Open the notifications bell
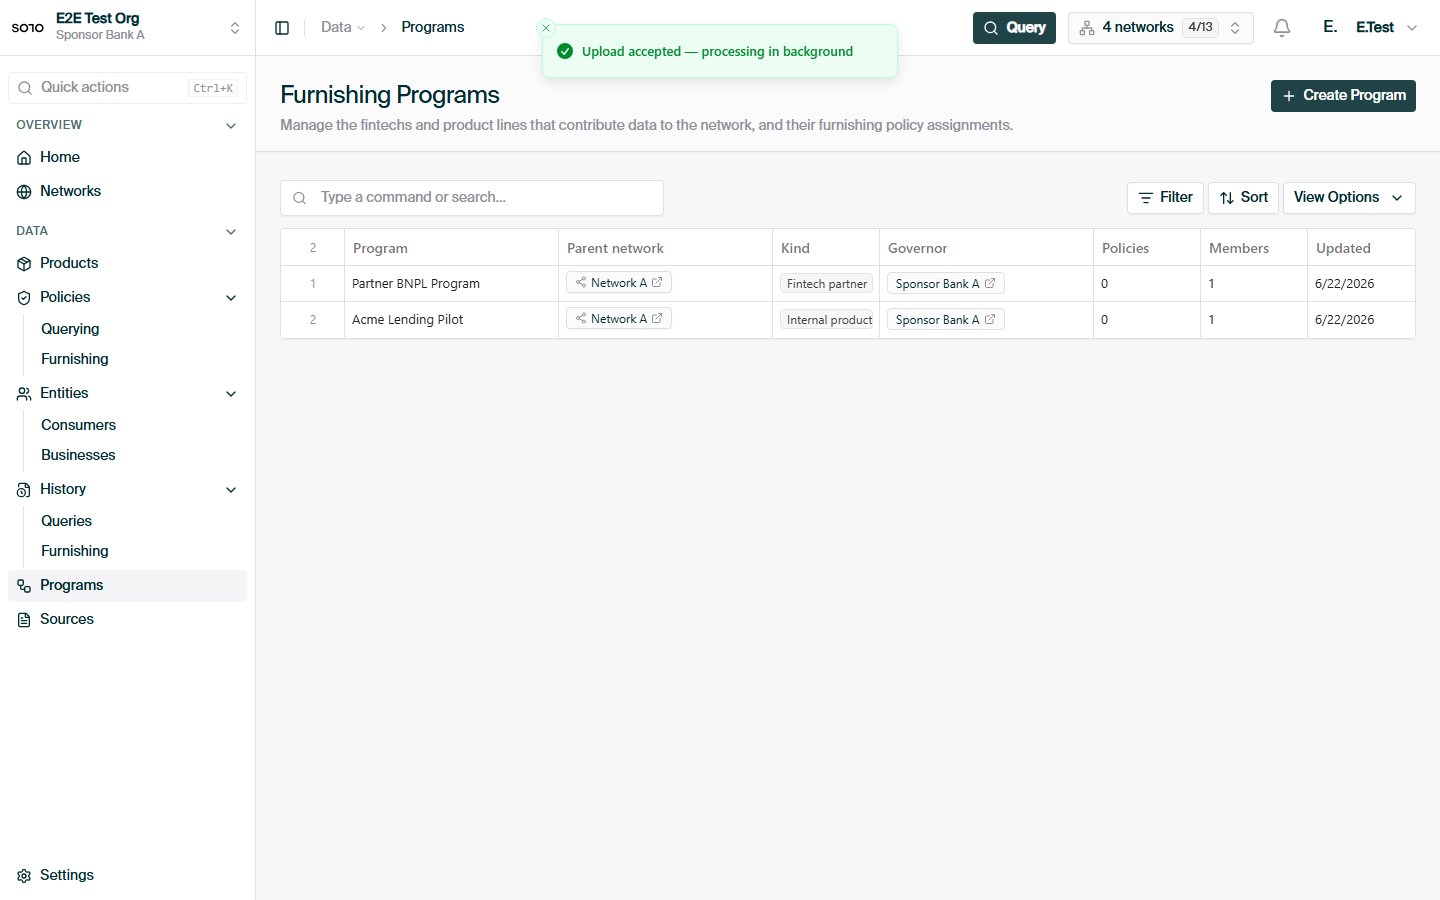 1282,28
